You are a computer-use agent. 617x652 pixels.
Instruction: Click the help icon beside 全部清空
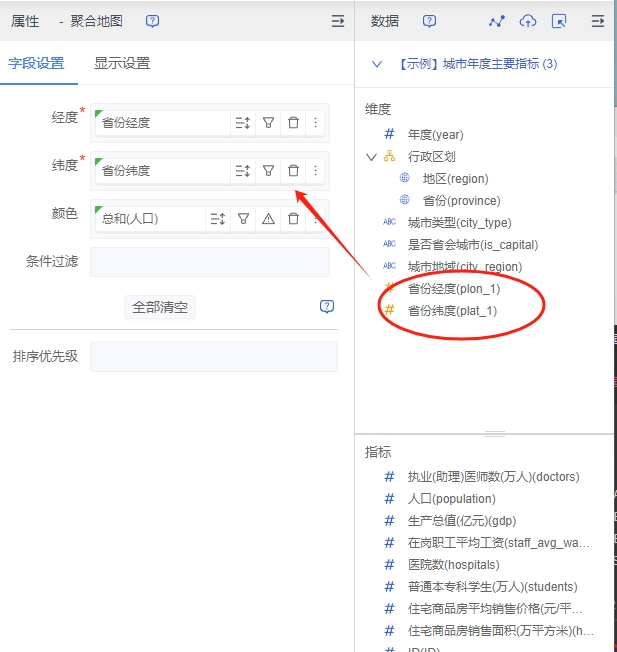tap(326, 307)
